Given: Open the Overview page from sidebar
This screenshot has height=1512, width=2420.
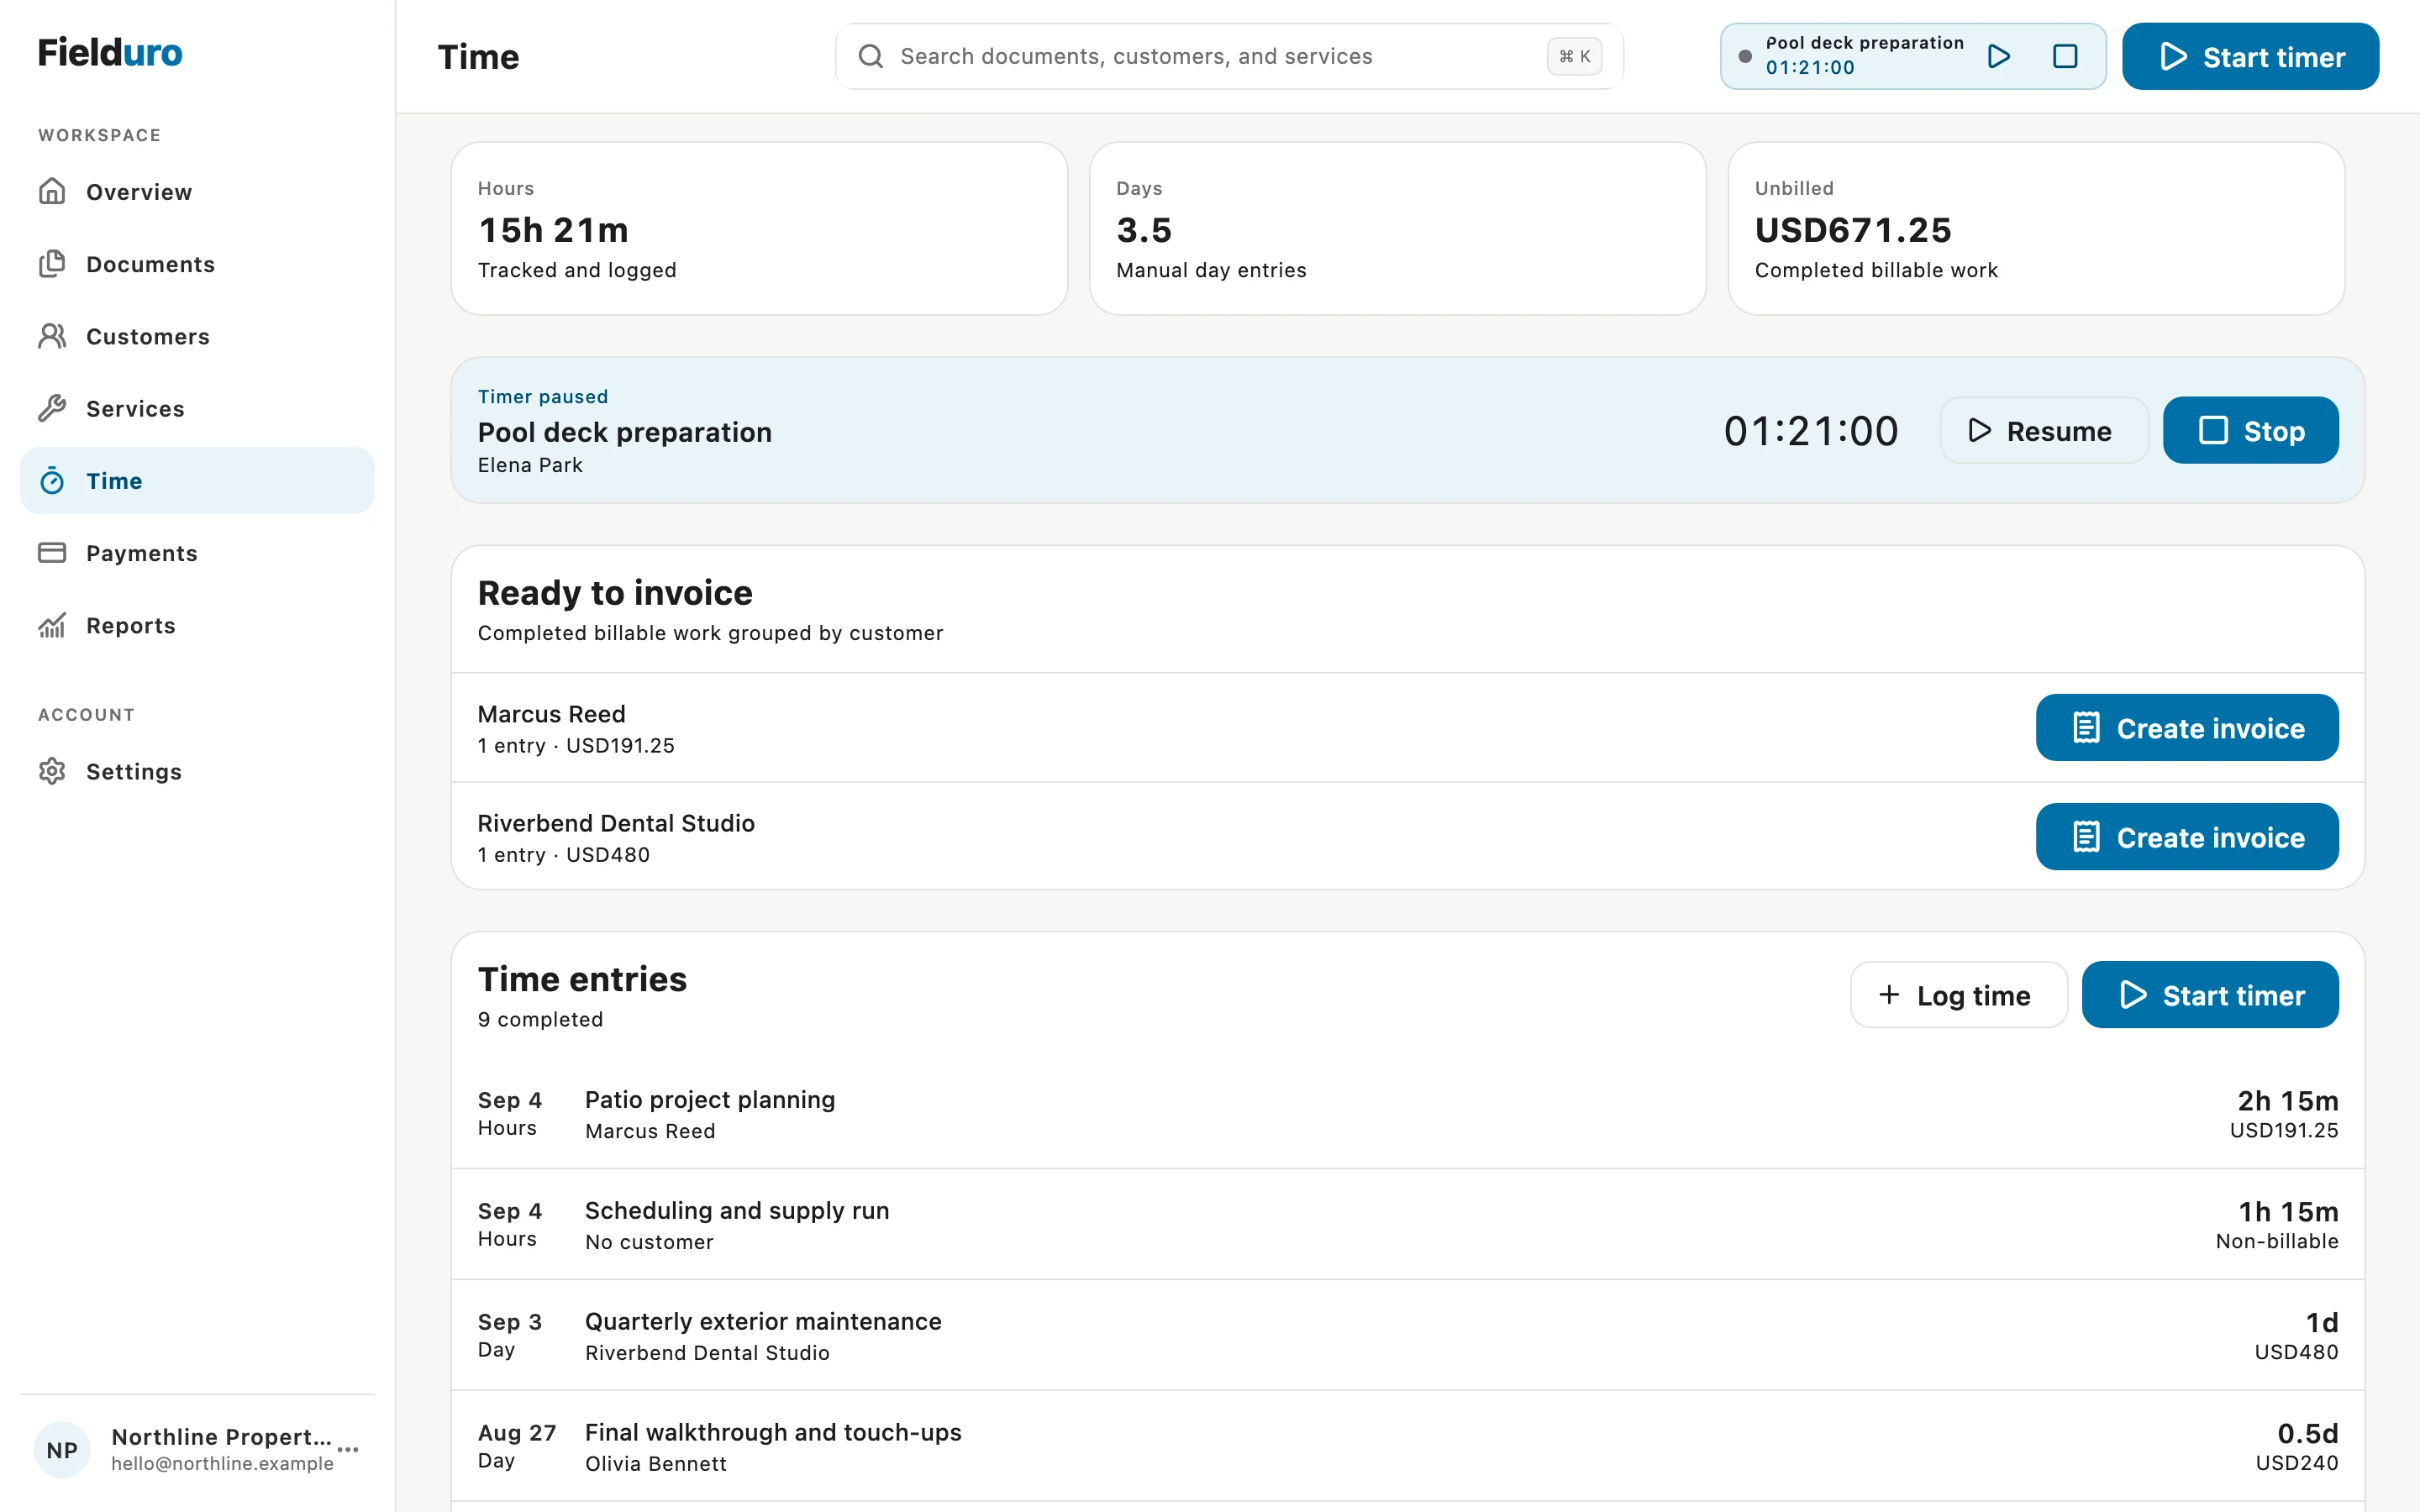Looking at the screenshot, I should pyautogui.click(x=197, y=192).
